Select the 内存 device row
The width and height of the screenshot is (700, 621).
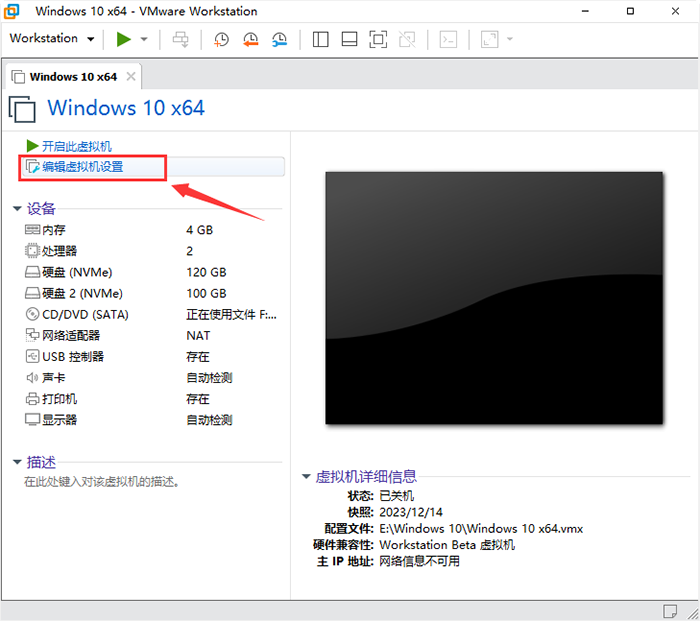pos(152,230)
